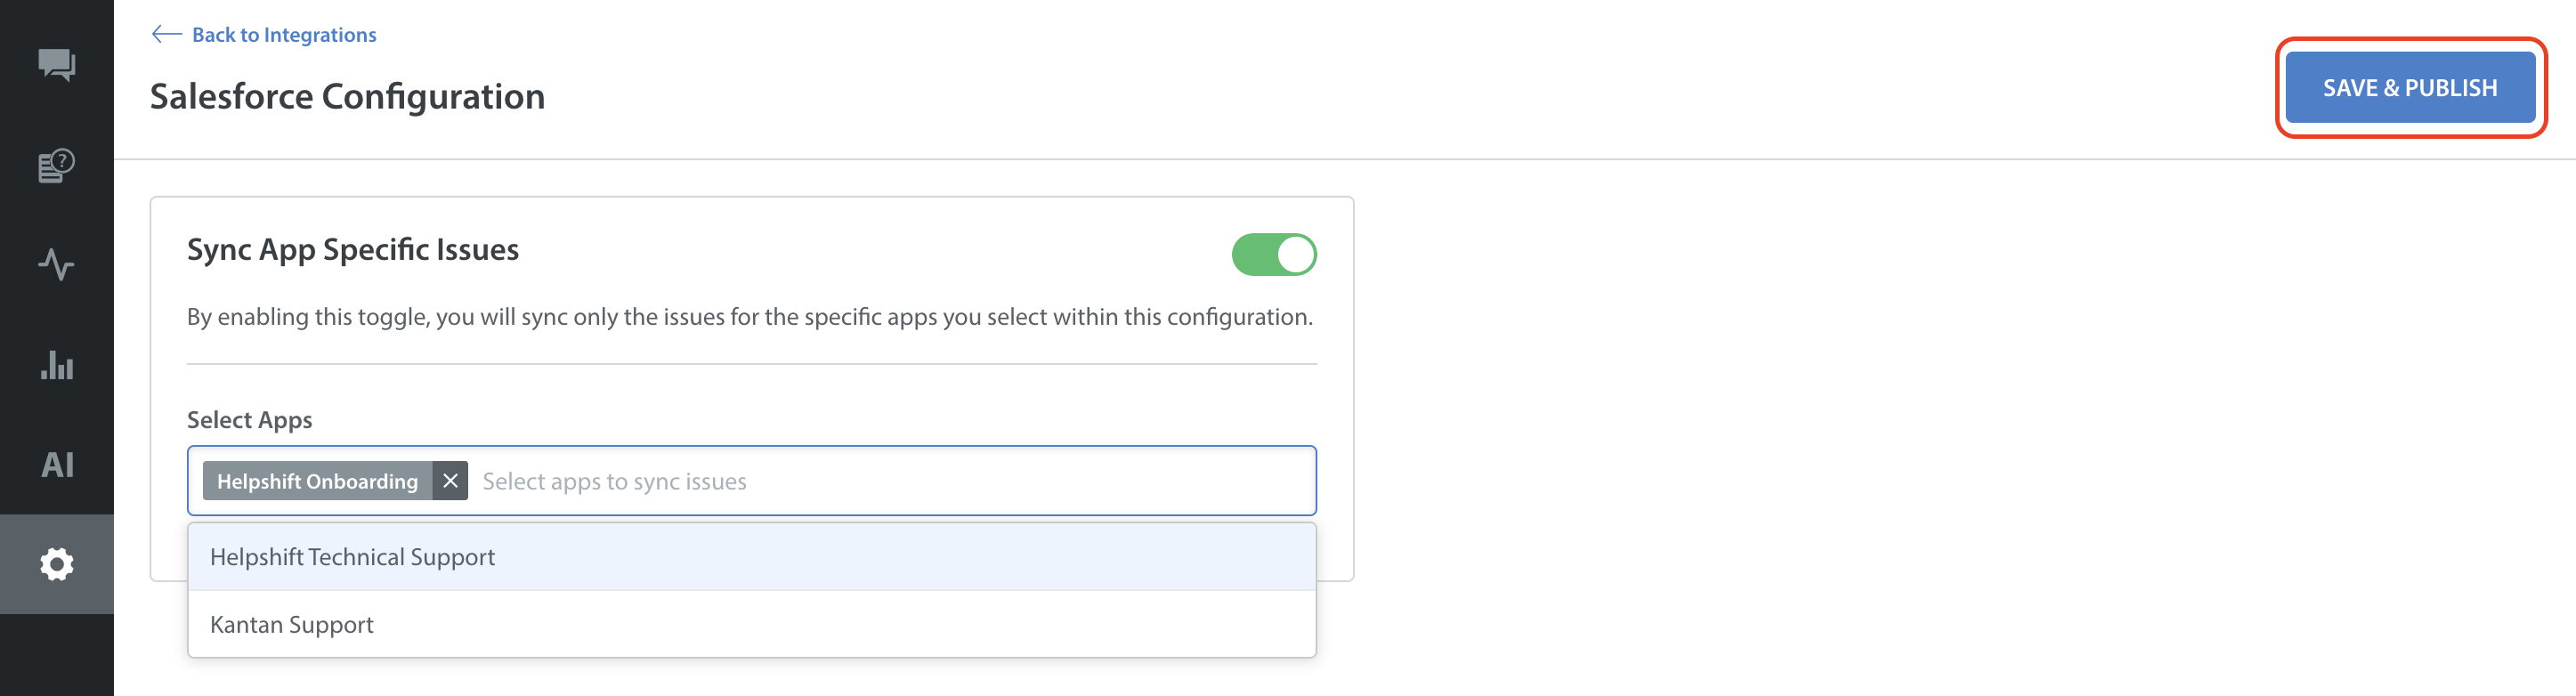2576x696 pixels.
Task: Open the AI section in sidebar
Action: click(x=57, y=465)
